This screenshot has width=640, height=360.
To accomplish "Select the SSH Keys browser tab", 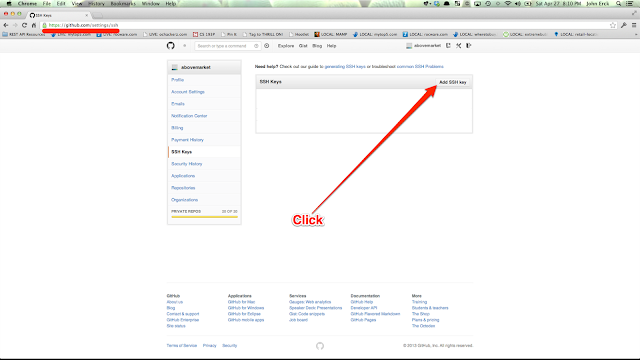I will click(x=59, y=15).
